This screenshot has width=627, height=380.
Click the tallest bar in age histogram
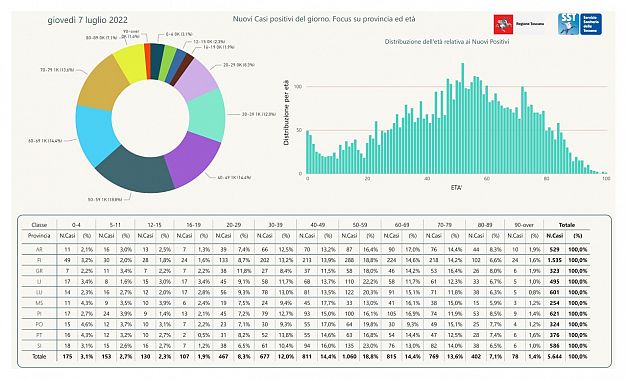(463, 118)
